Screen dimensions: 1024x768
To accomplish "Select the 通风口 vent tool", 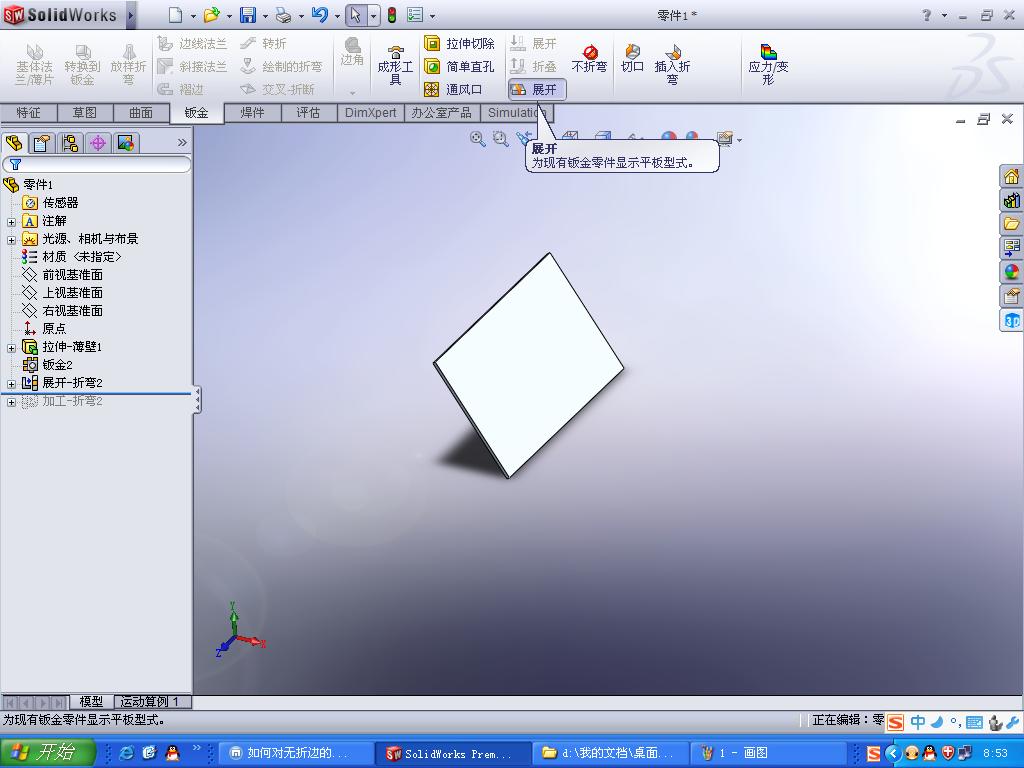I will click(x=454, y=89).
